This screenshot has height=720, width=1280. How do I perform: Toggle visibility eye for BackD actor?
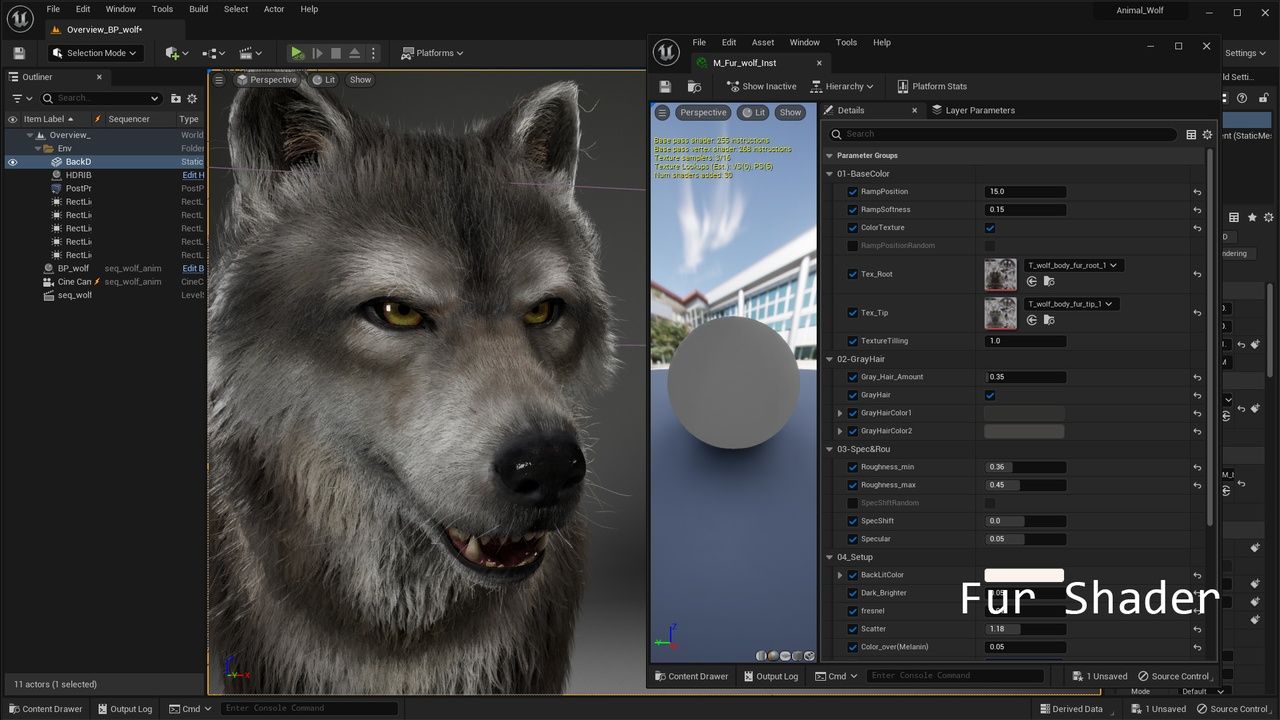(x=12, y=162)
